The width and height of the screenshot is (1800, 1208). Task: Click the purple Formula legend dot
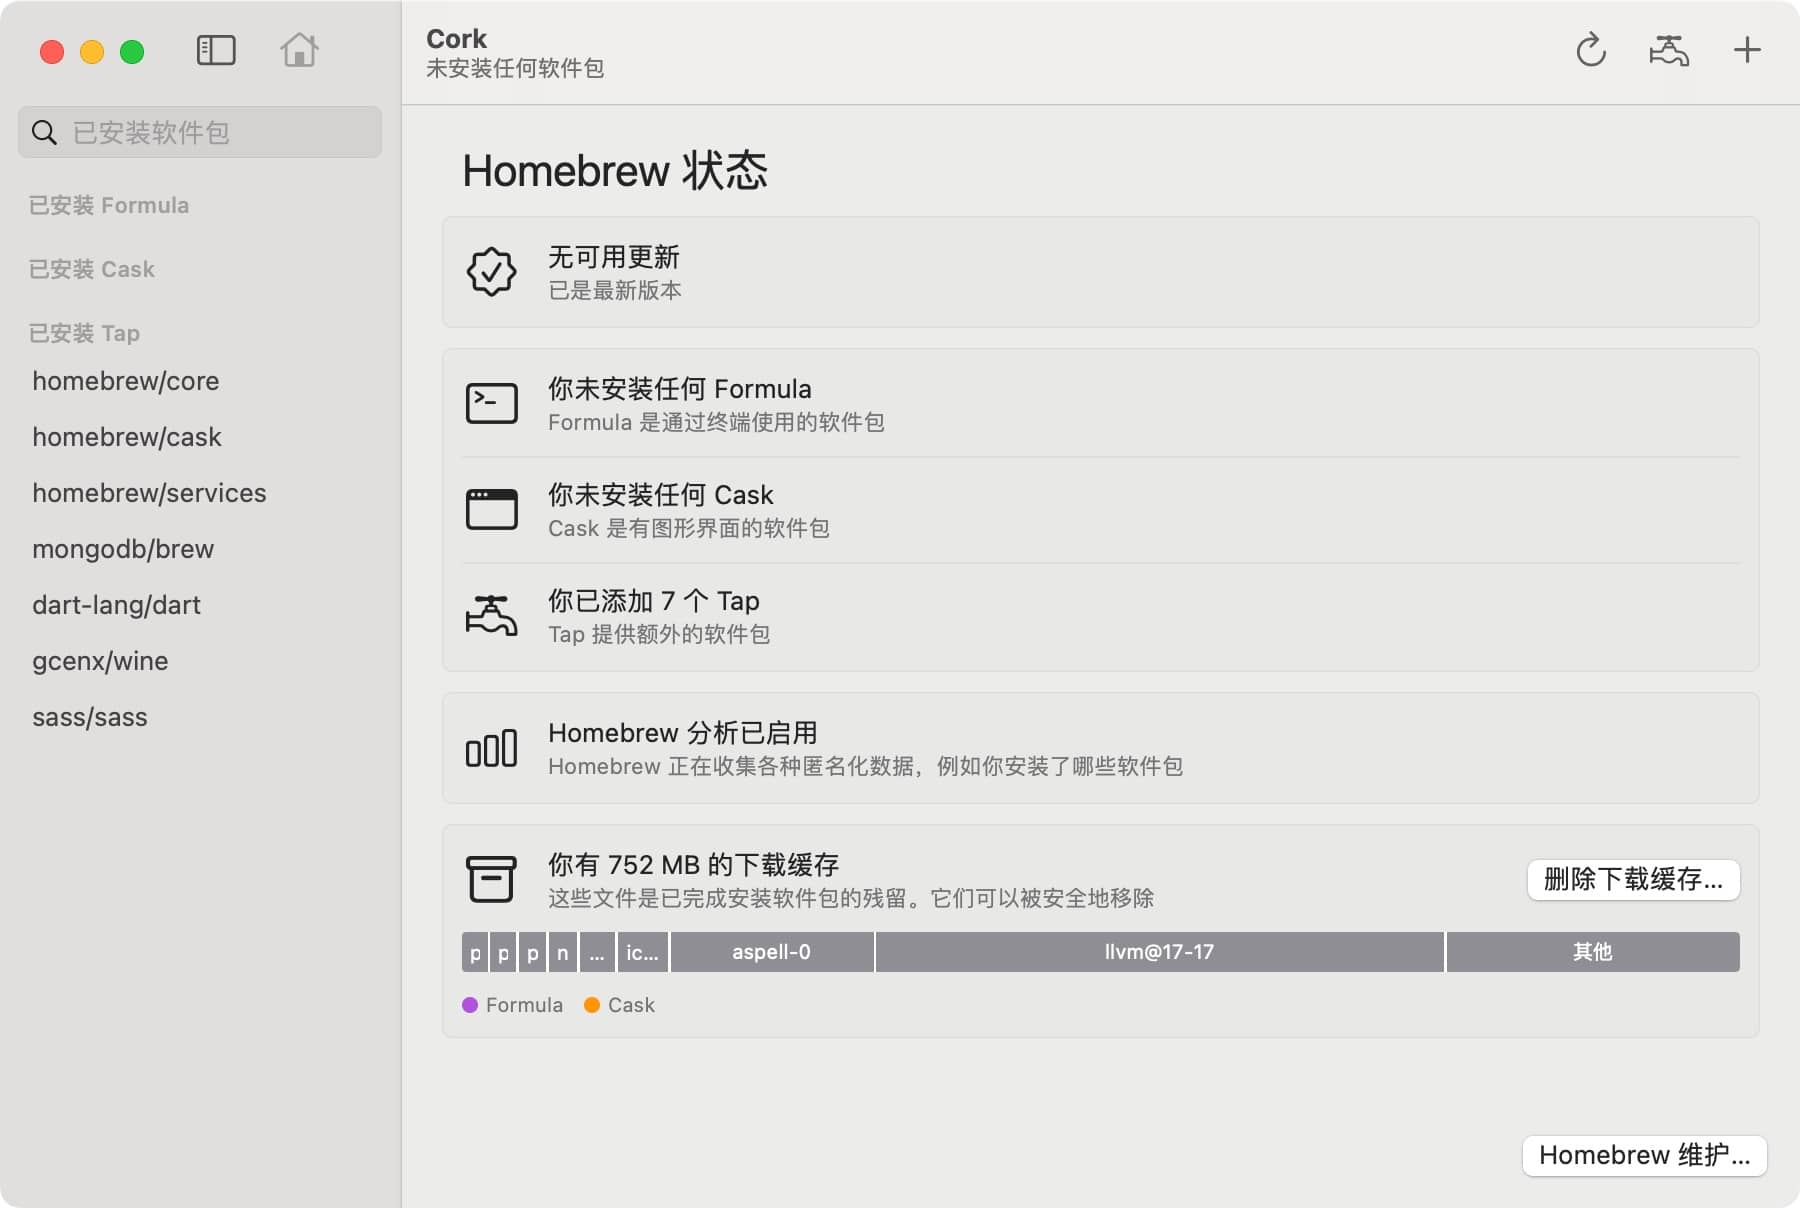[x=470, y=1005]
